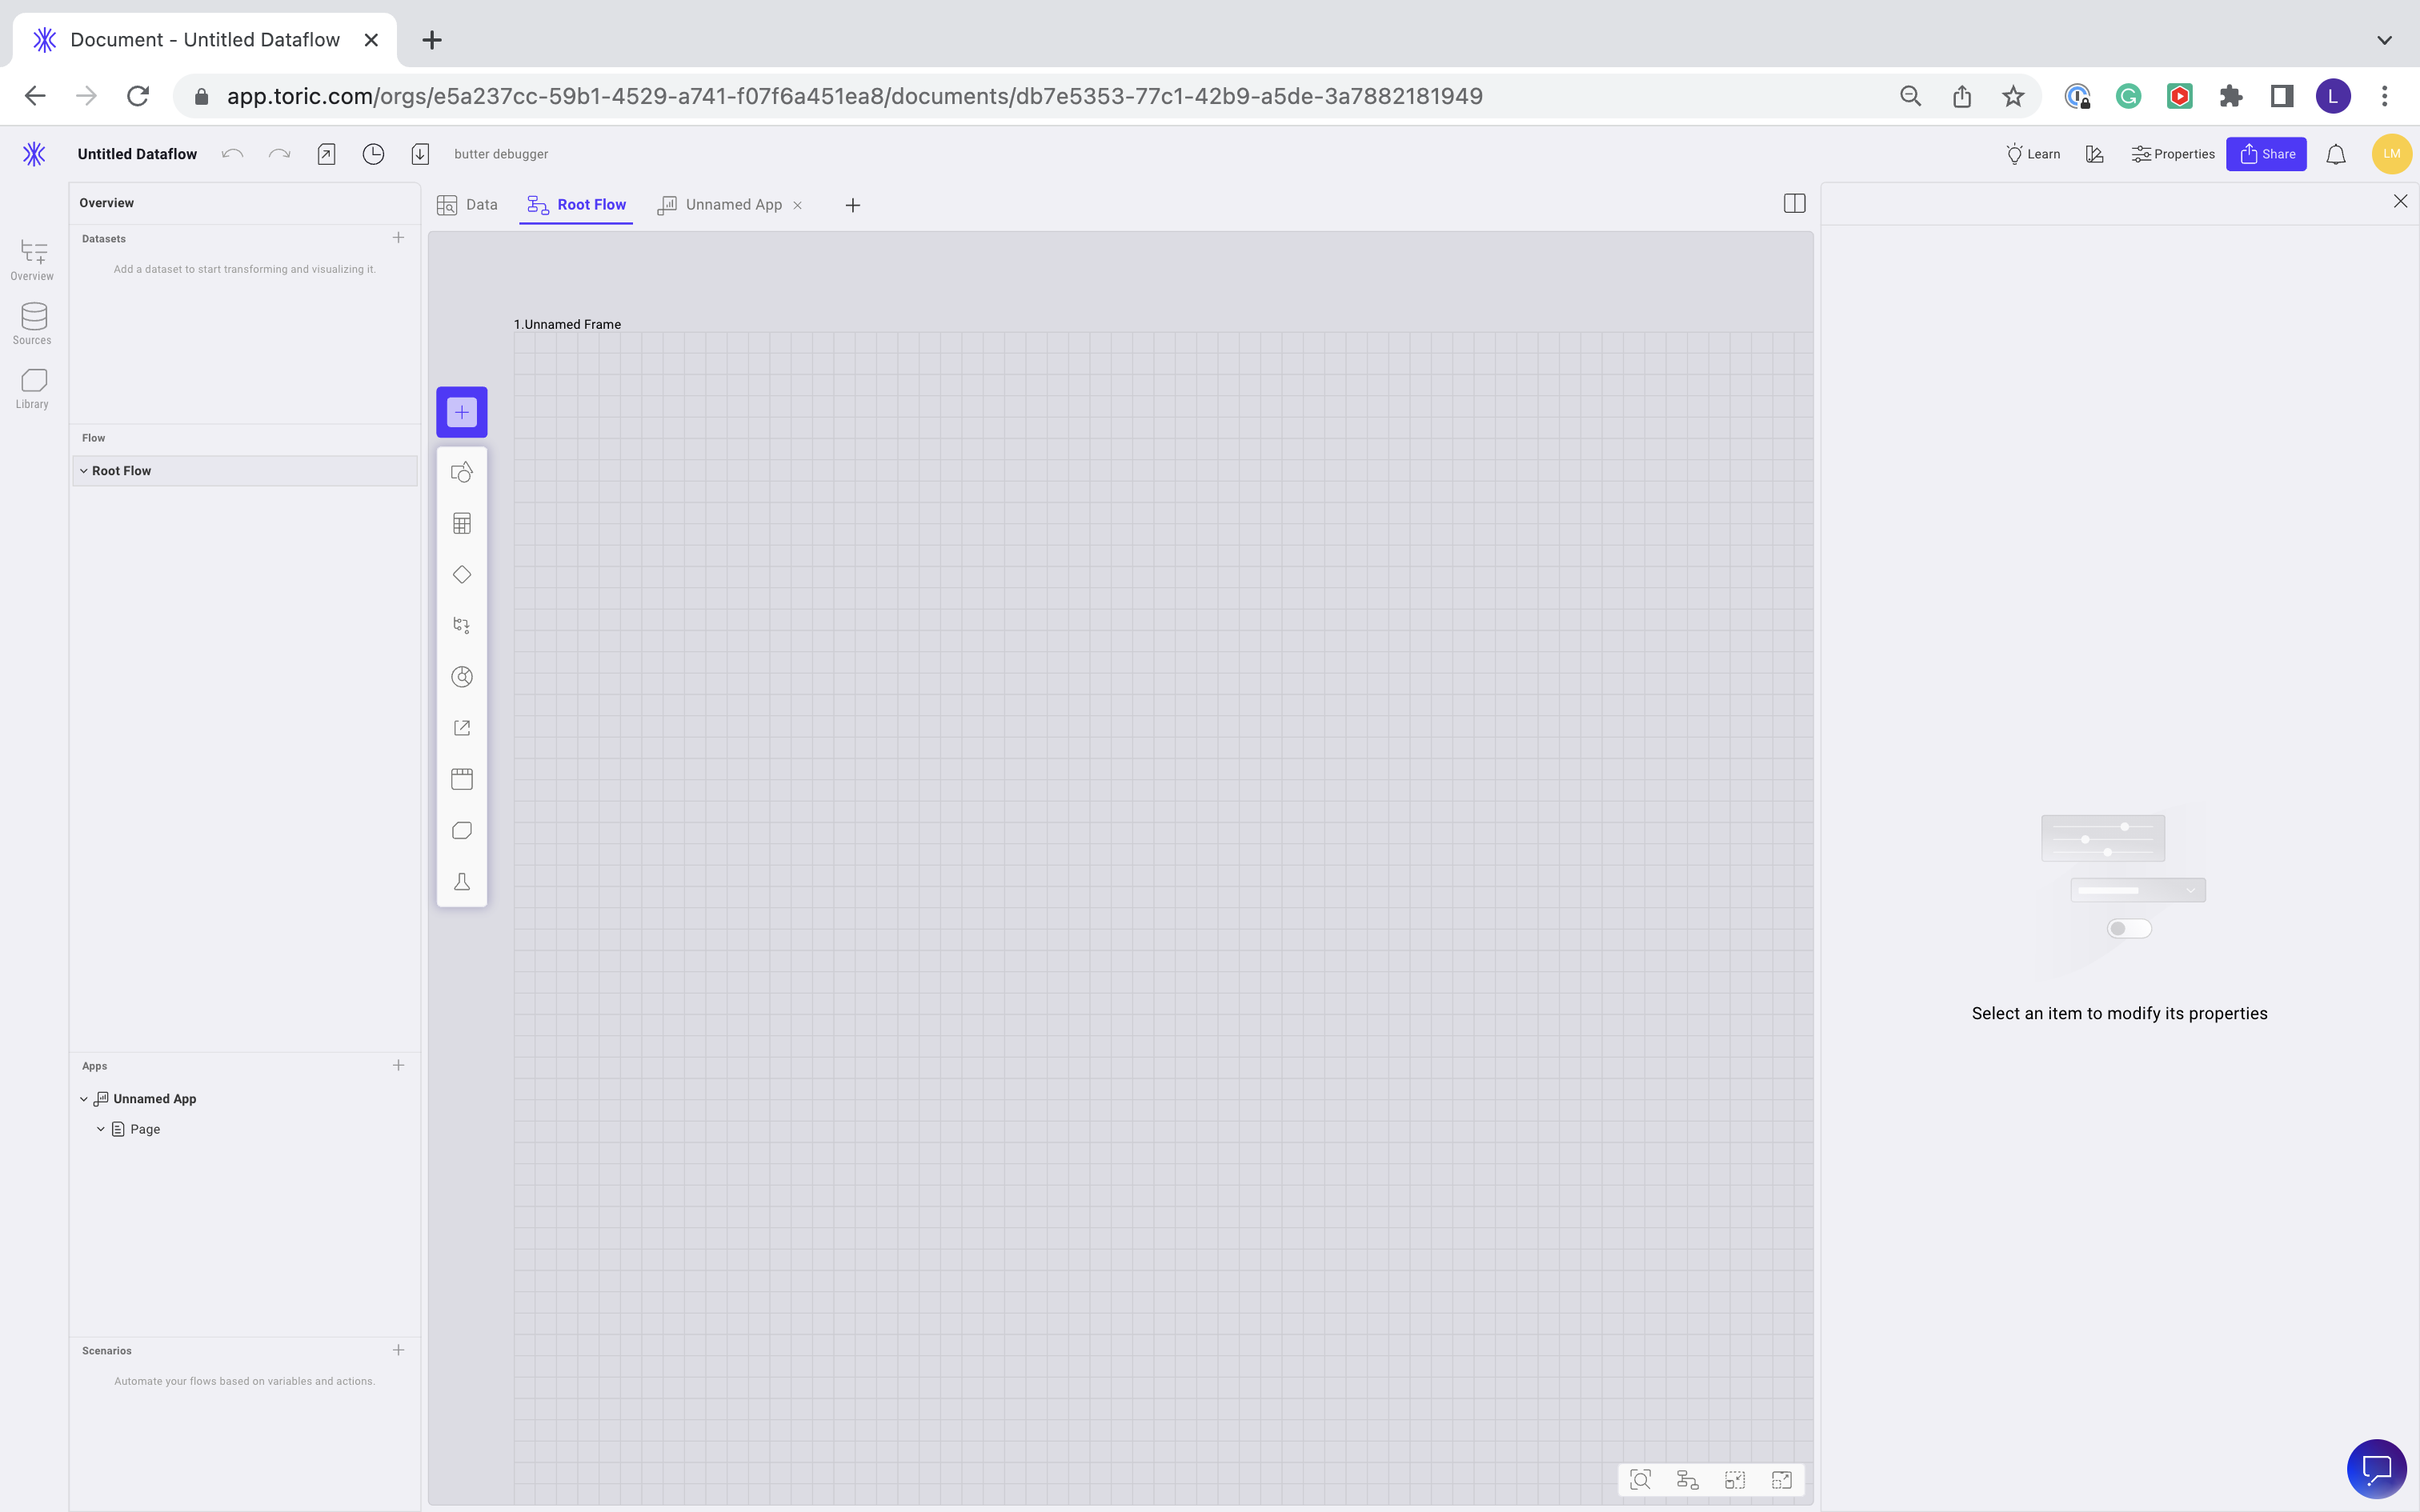Viewport: 2420px width, 1512px height.
Task: Click the Learn button
Action: click(x=2033, y=154)
